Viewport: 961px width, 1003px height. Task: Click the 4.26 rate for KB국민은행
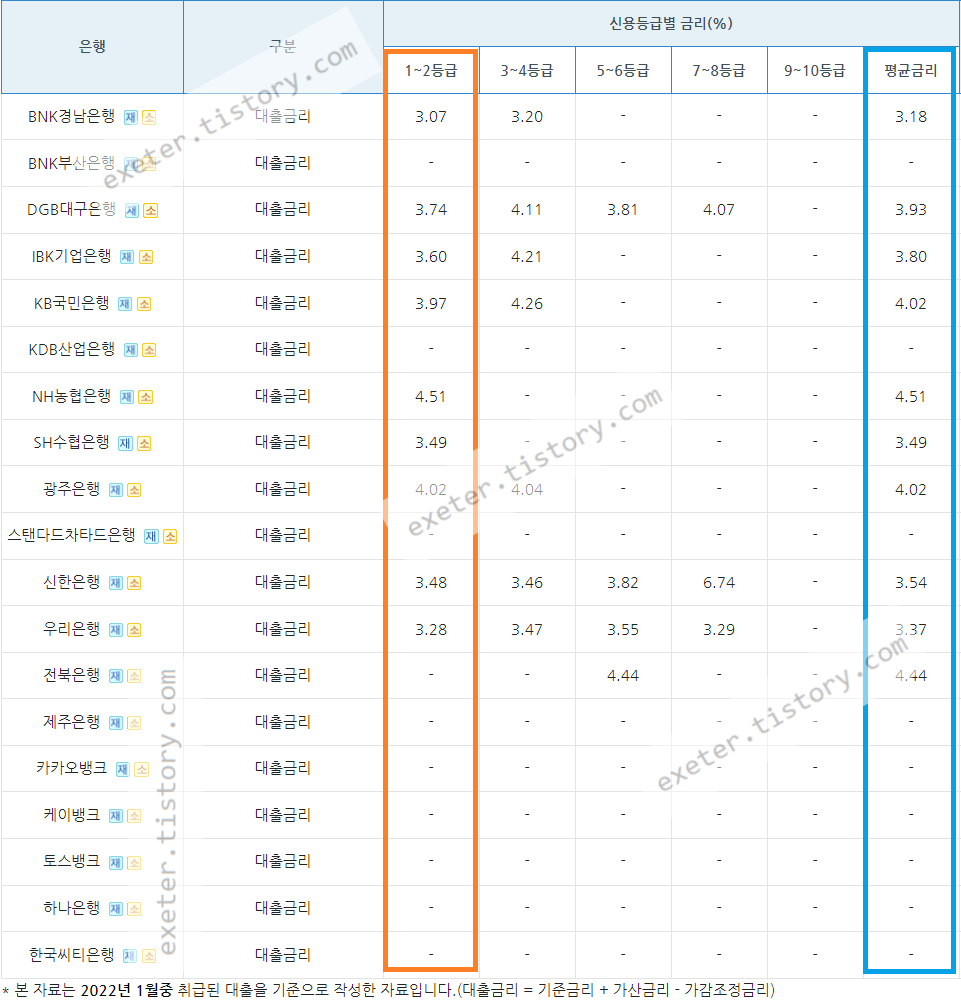click(x=527, y=304)
